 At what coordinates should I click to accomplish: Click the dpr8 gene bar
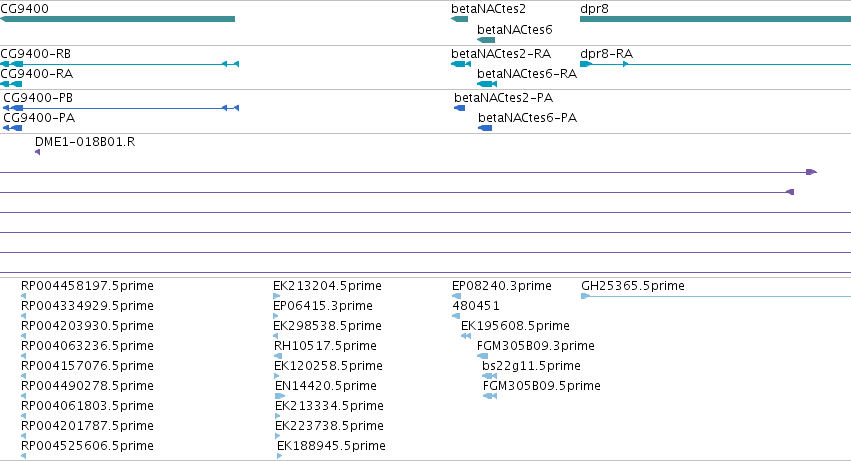[715, 19]
